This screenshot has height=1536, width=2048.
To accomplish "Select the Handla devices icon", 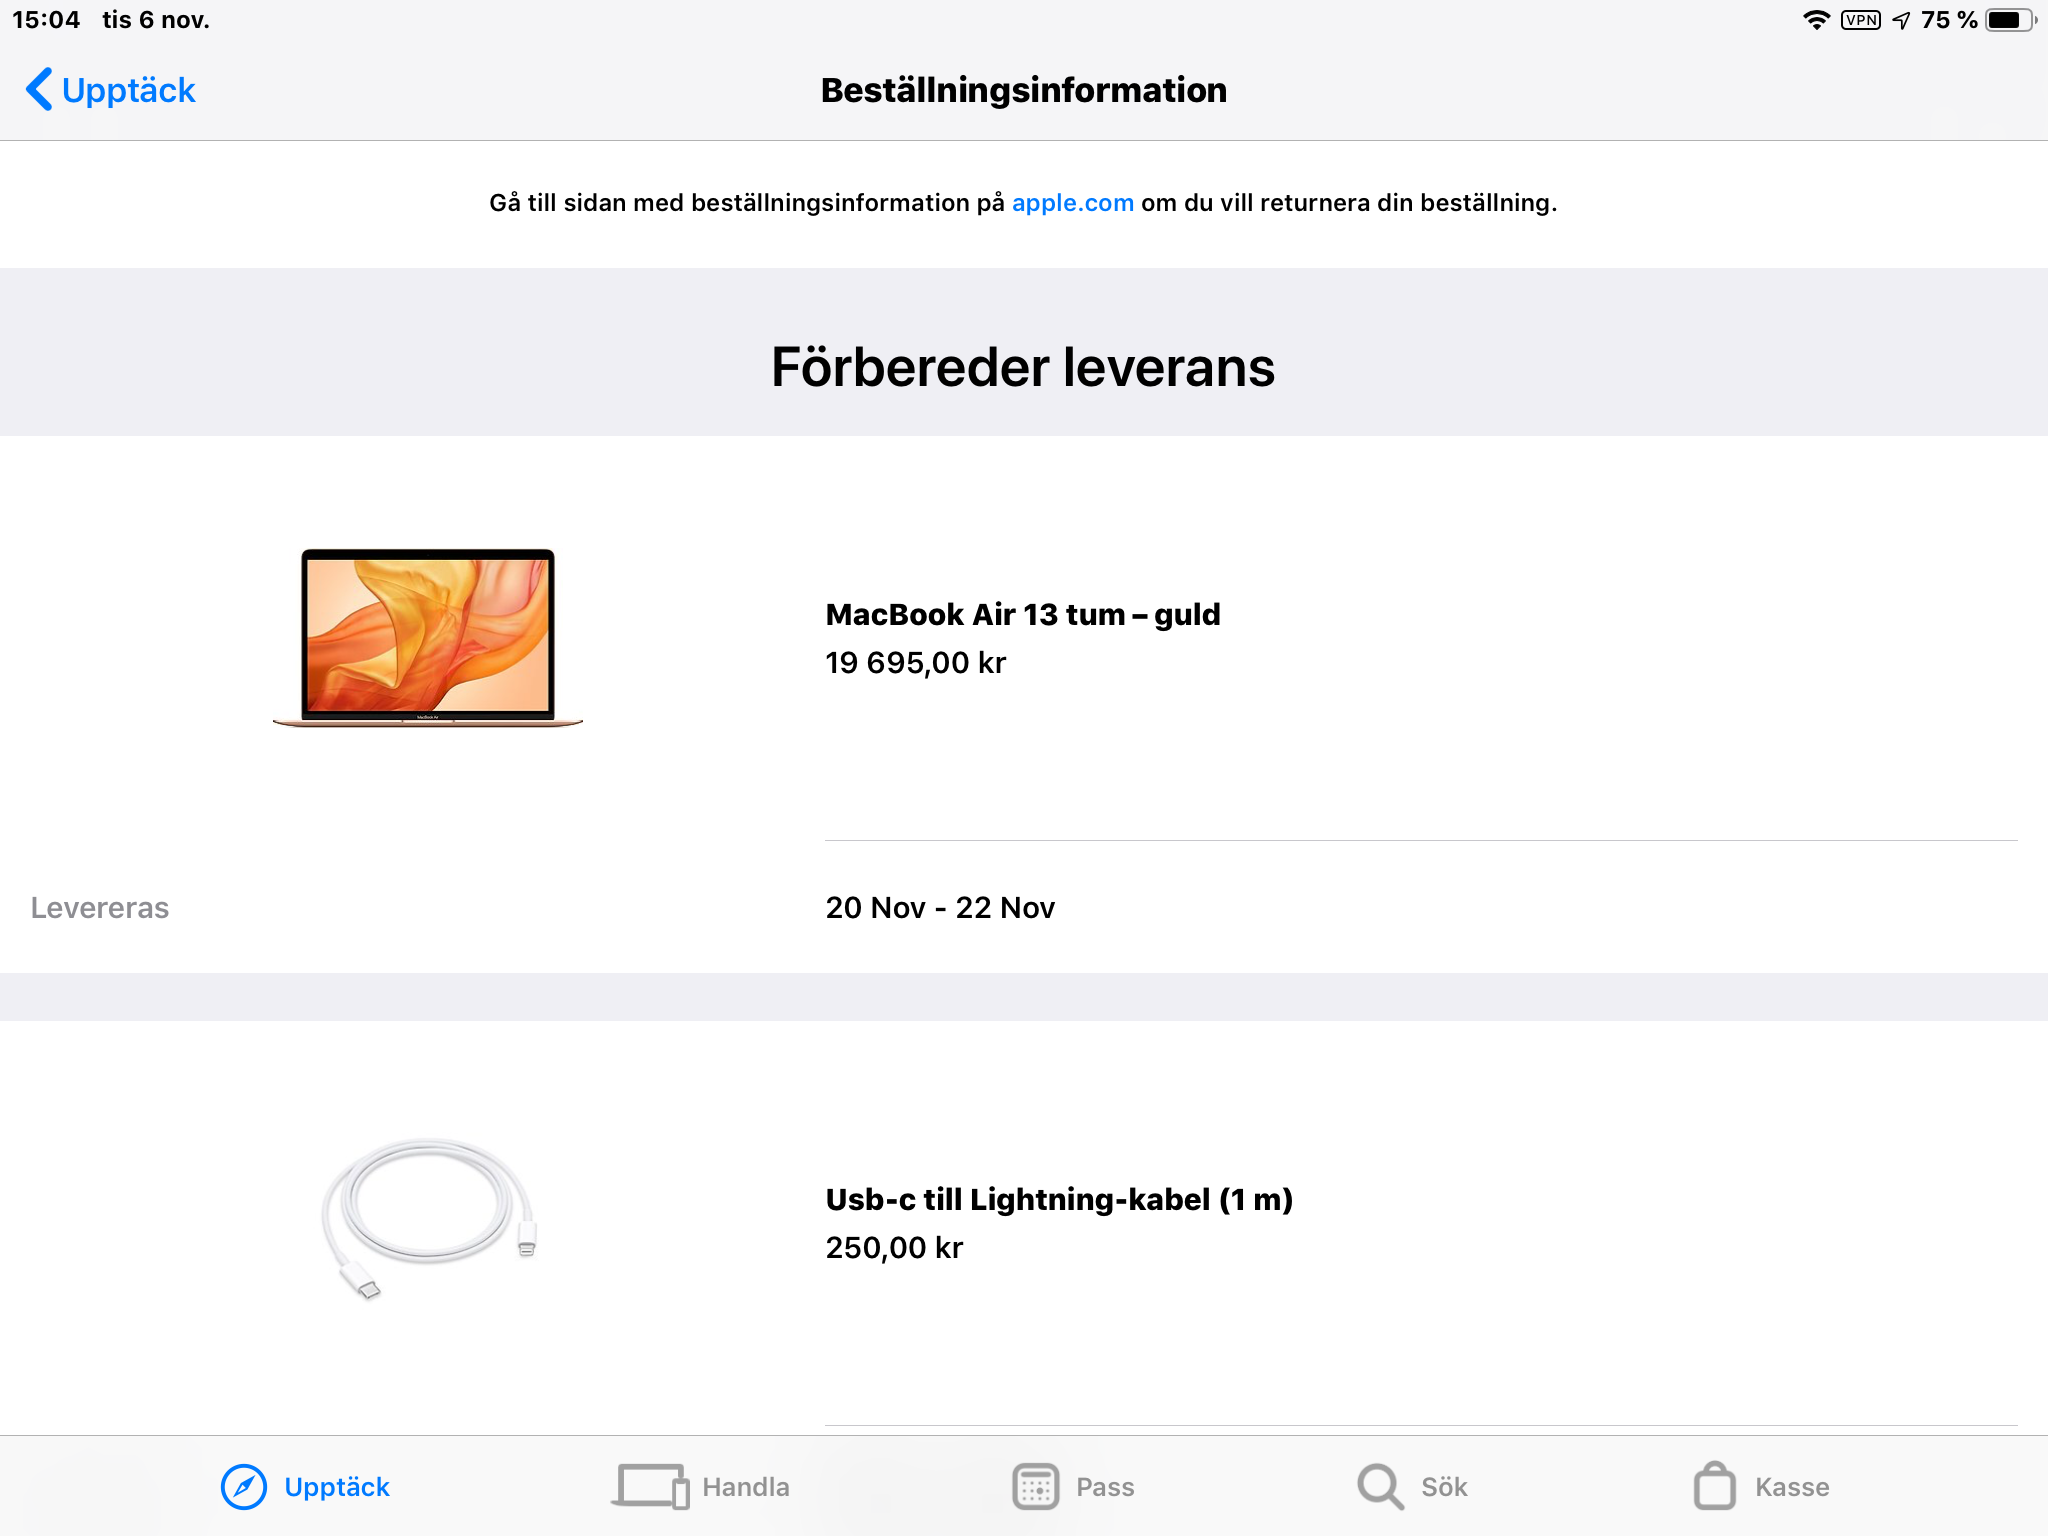I will click(x=651, y=1487).
